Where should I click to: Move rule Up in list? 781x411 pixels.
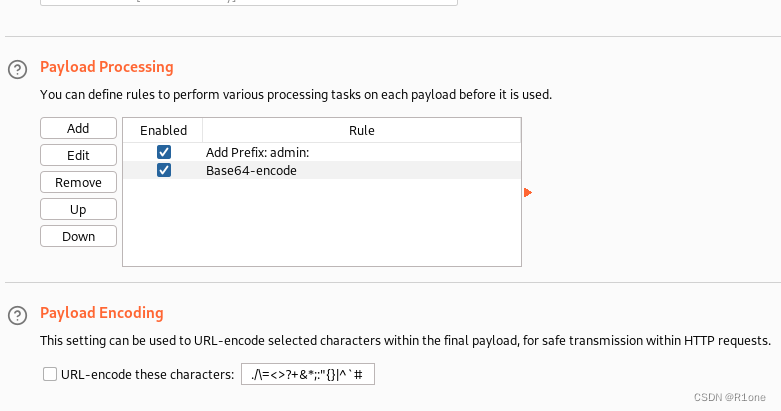click(x=78, y=209)
